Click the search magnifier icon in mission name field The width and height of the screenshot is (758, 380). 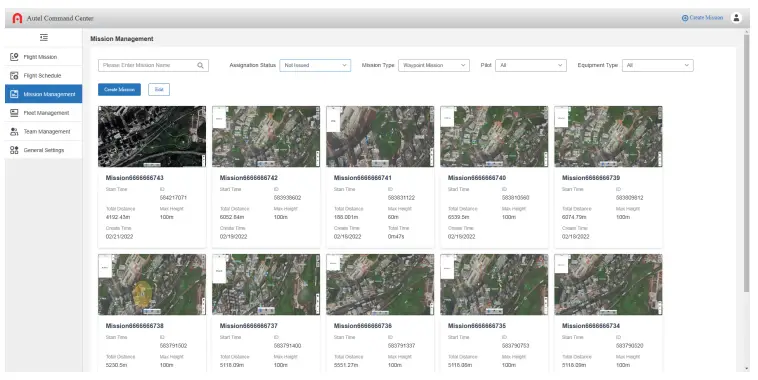[x=201, y=66]
